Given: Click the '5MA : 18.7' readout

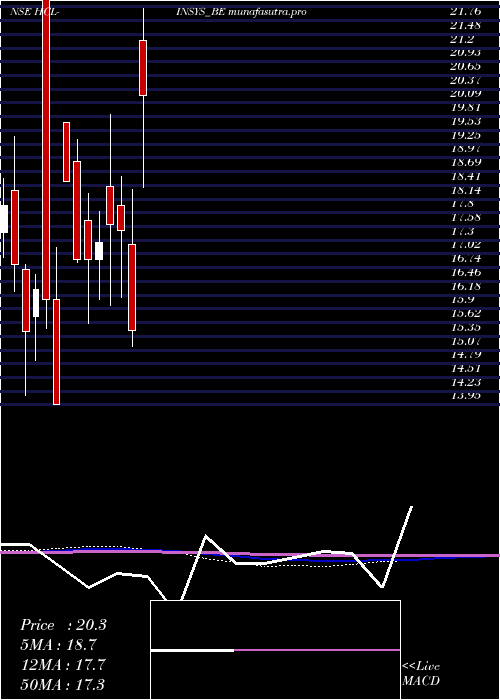Looking at the screenshot, I should 58,645.
